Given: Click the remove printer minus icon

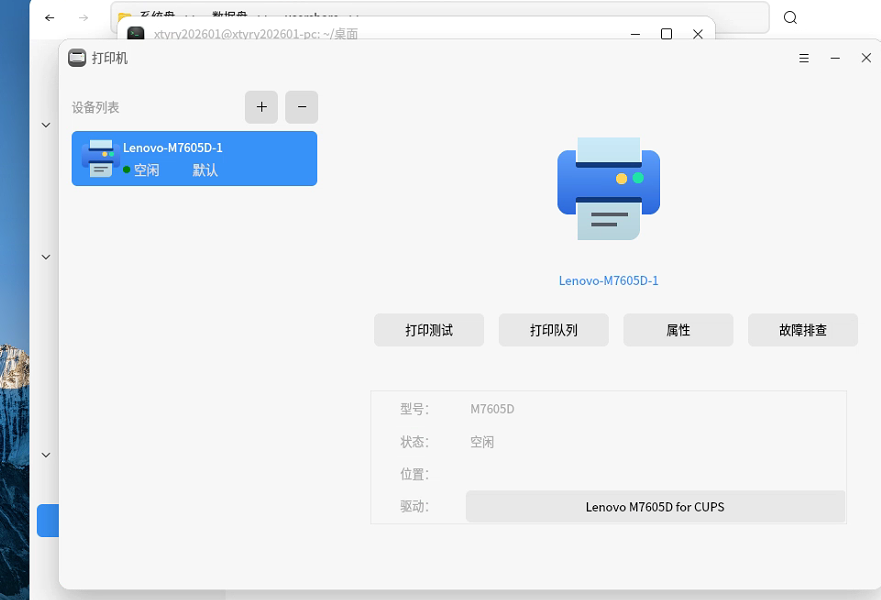Looking at the screenshot, I should pyautogui.click(x=301, y=107).
